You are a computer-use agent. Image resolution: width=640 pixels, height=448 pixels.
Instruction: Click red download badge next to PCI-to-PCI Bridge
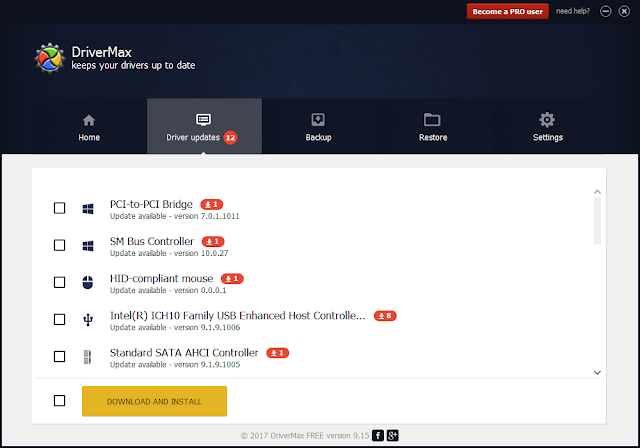click(211, 204)
